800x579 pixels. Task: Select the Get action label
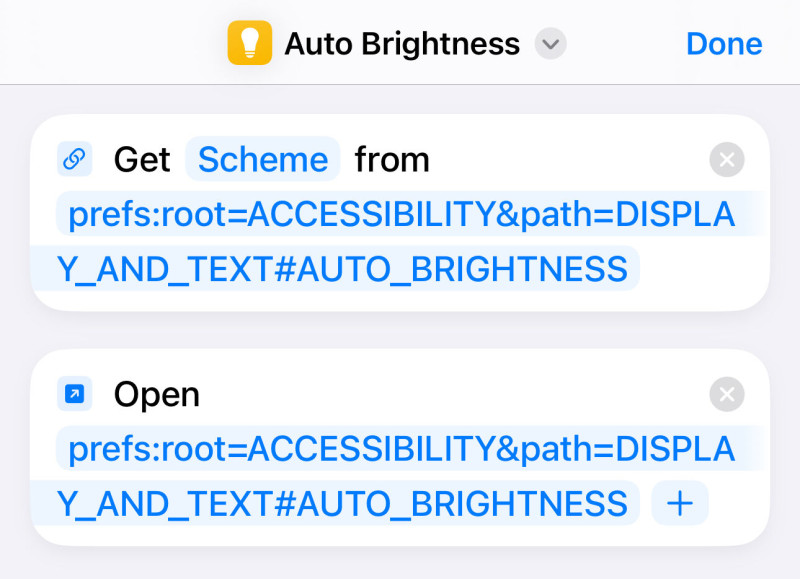tap(142, 160)
